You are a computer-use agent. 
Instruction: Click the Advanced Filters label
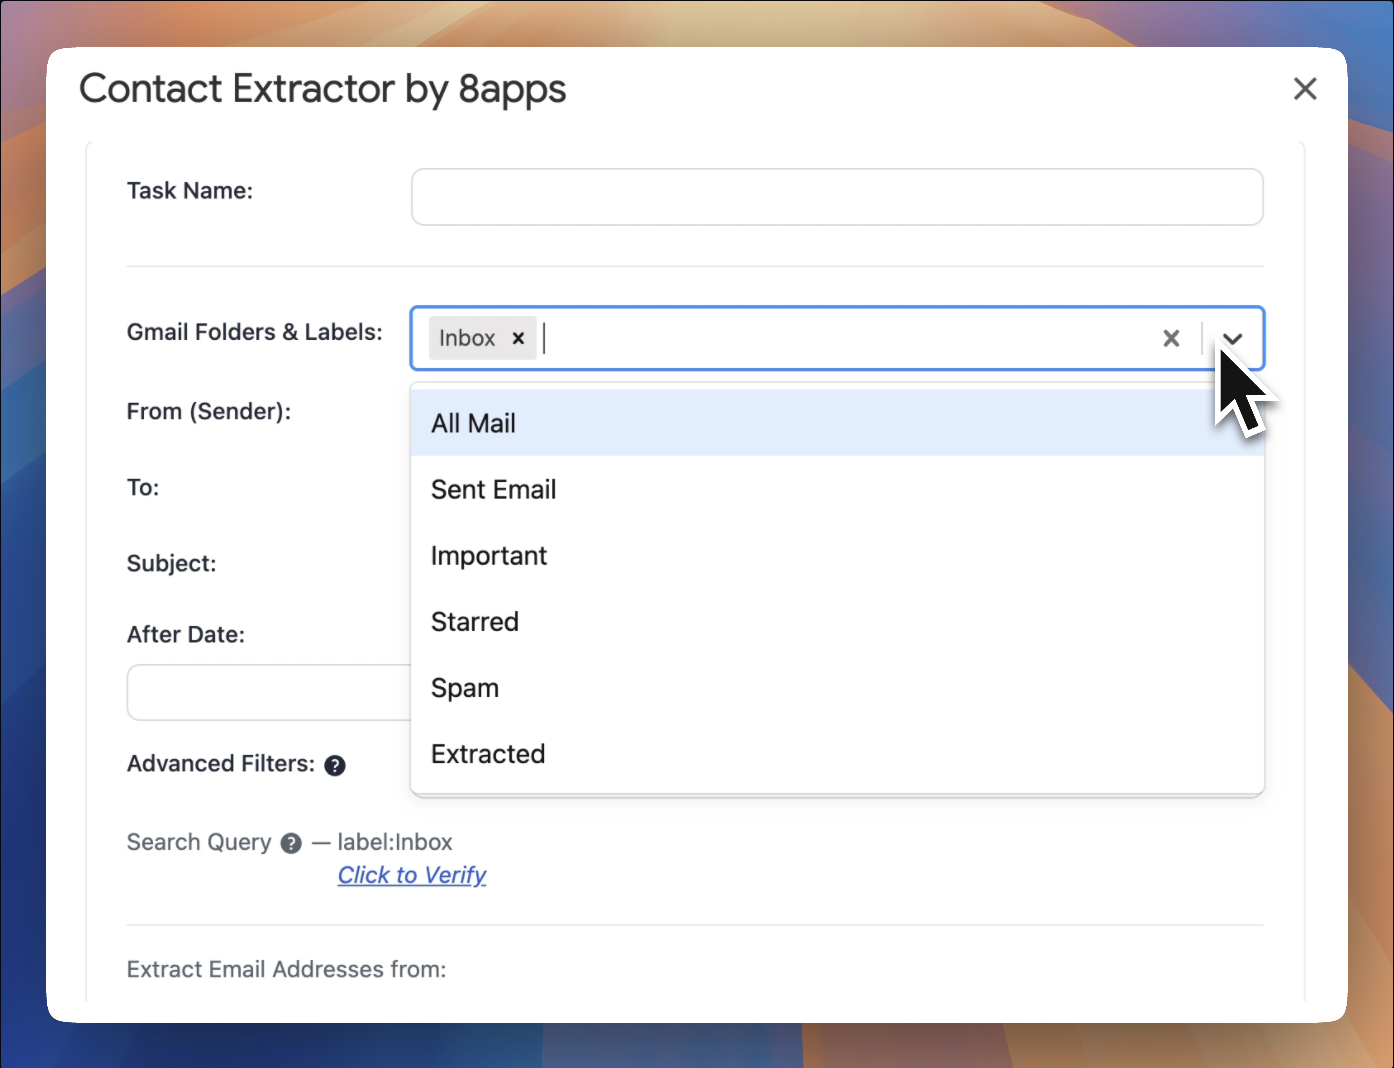coord(221,763)
